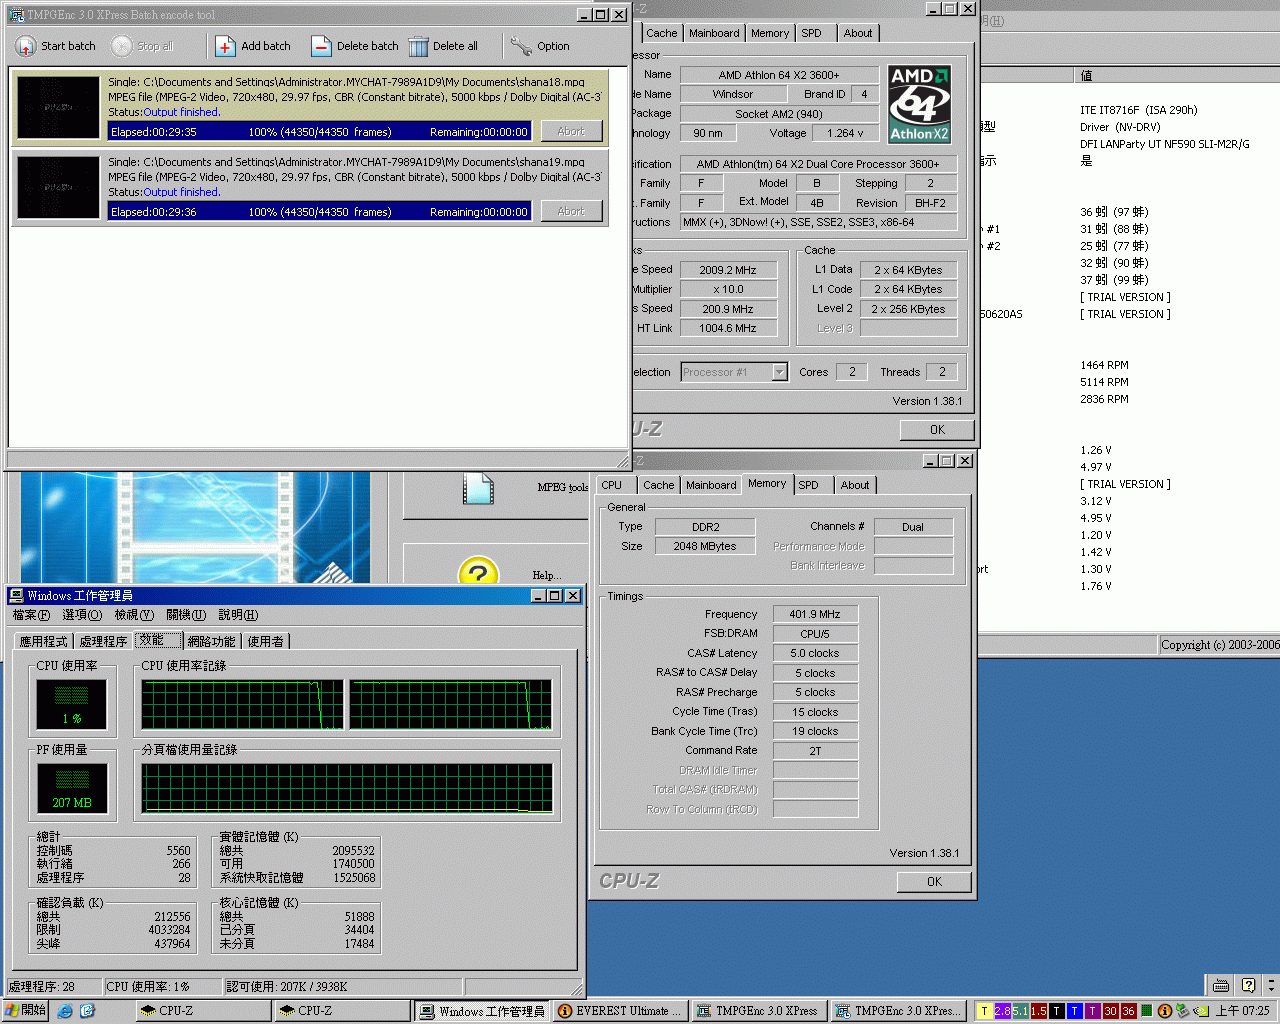Click the CAS# Latency value 5.0 clocks
This screenshot has height=1024, width=1280.
[x=815, y=653]
